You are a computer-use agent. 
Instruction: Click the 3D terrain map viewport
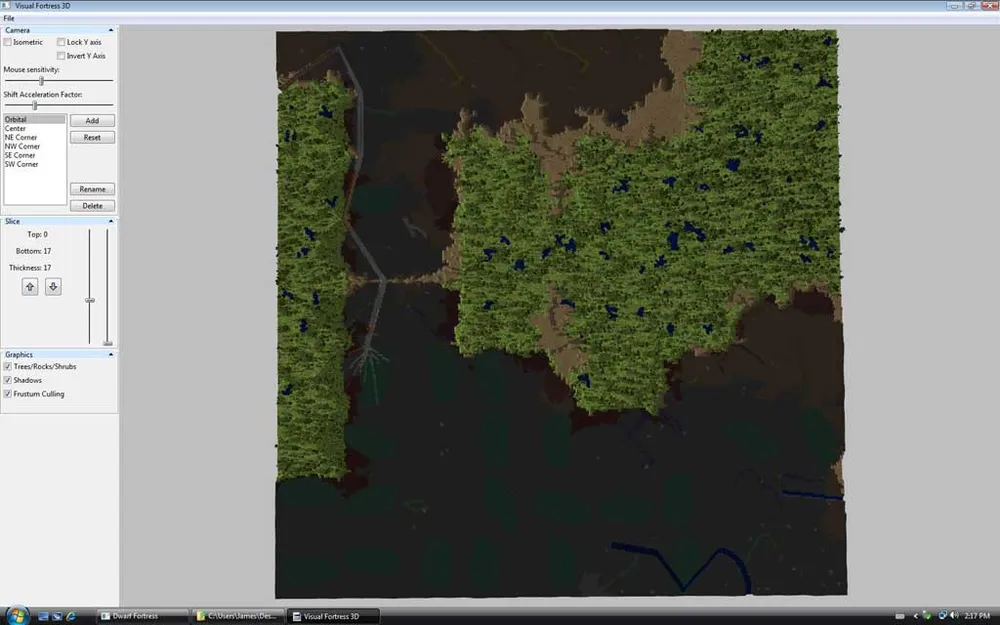point(561,314)
